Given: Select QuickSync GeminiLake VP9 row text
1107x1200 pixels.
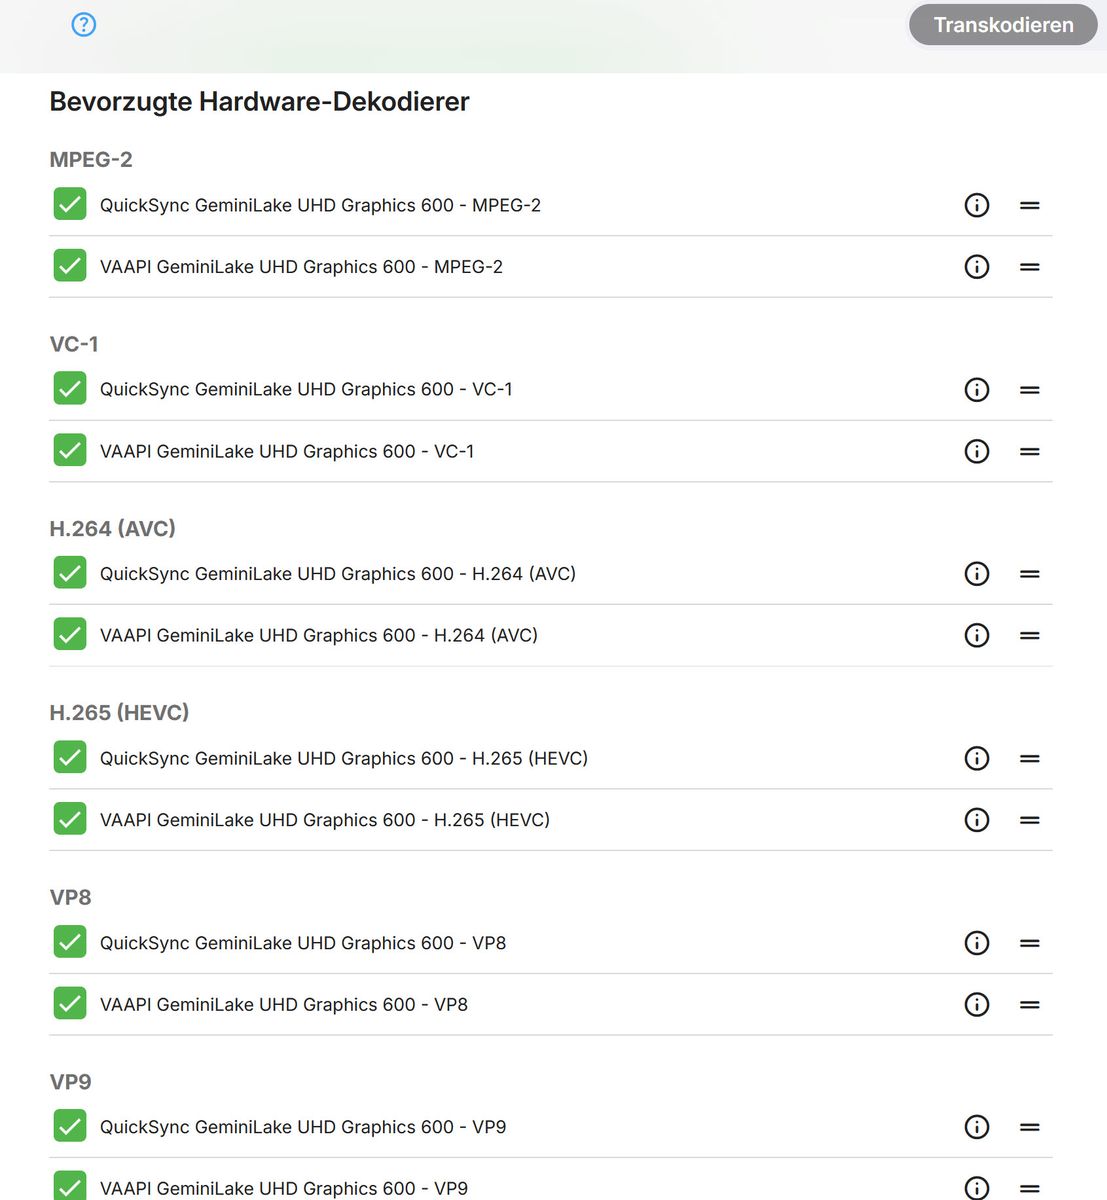Looking at the screenshot, I should pos(303,1127).
